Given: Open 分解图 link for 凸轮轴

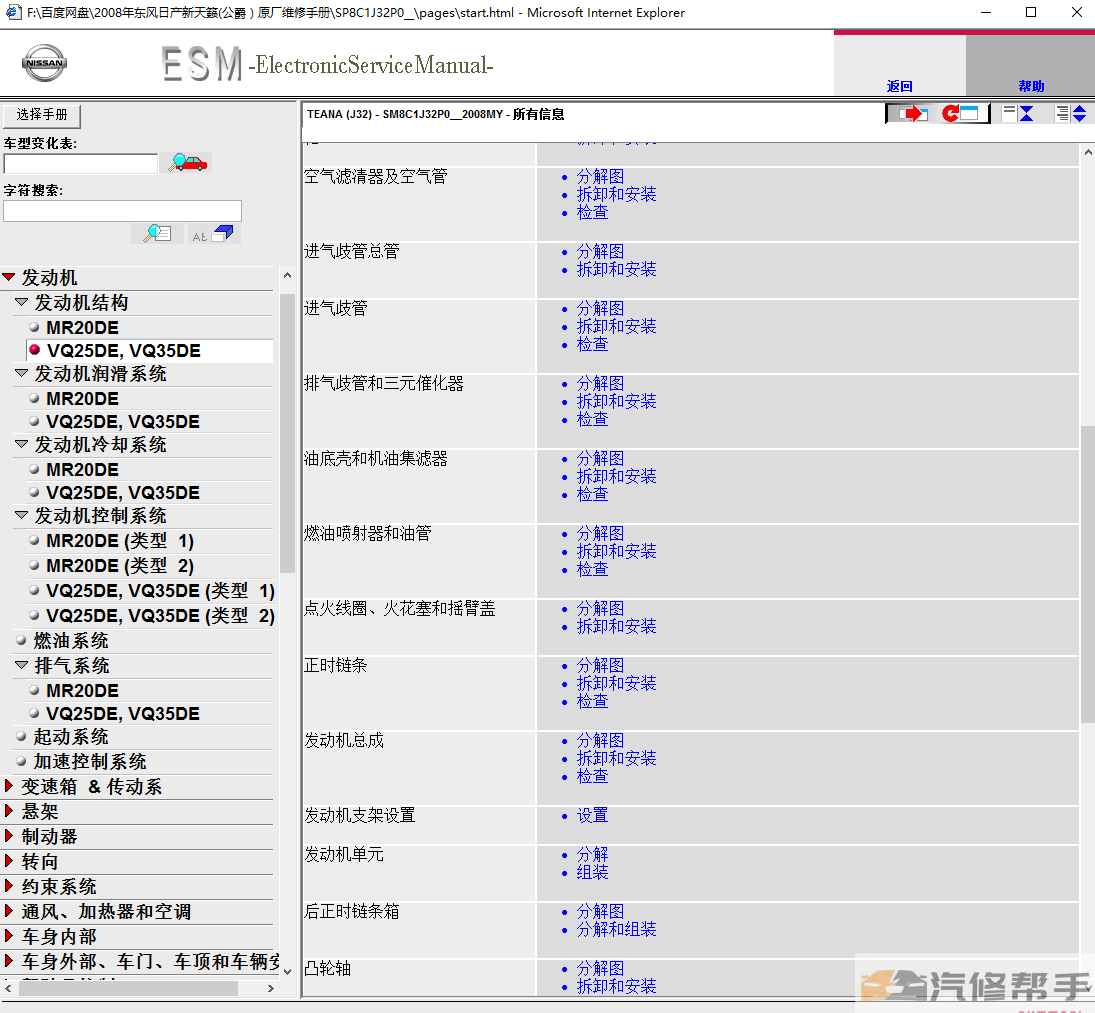Looking at the screenshot, I should (x=600, y=968).
